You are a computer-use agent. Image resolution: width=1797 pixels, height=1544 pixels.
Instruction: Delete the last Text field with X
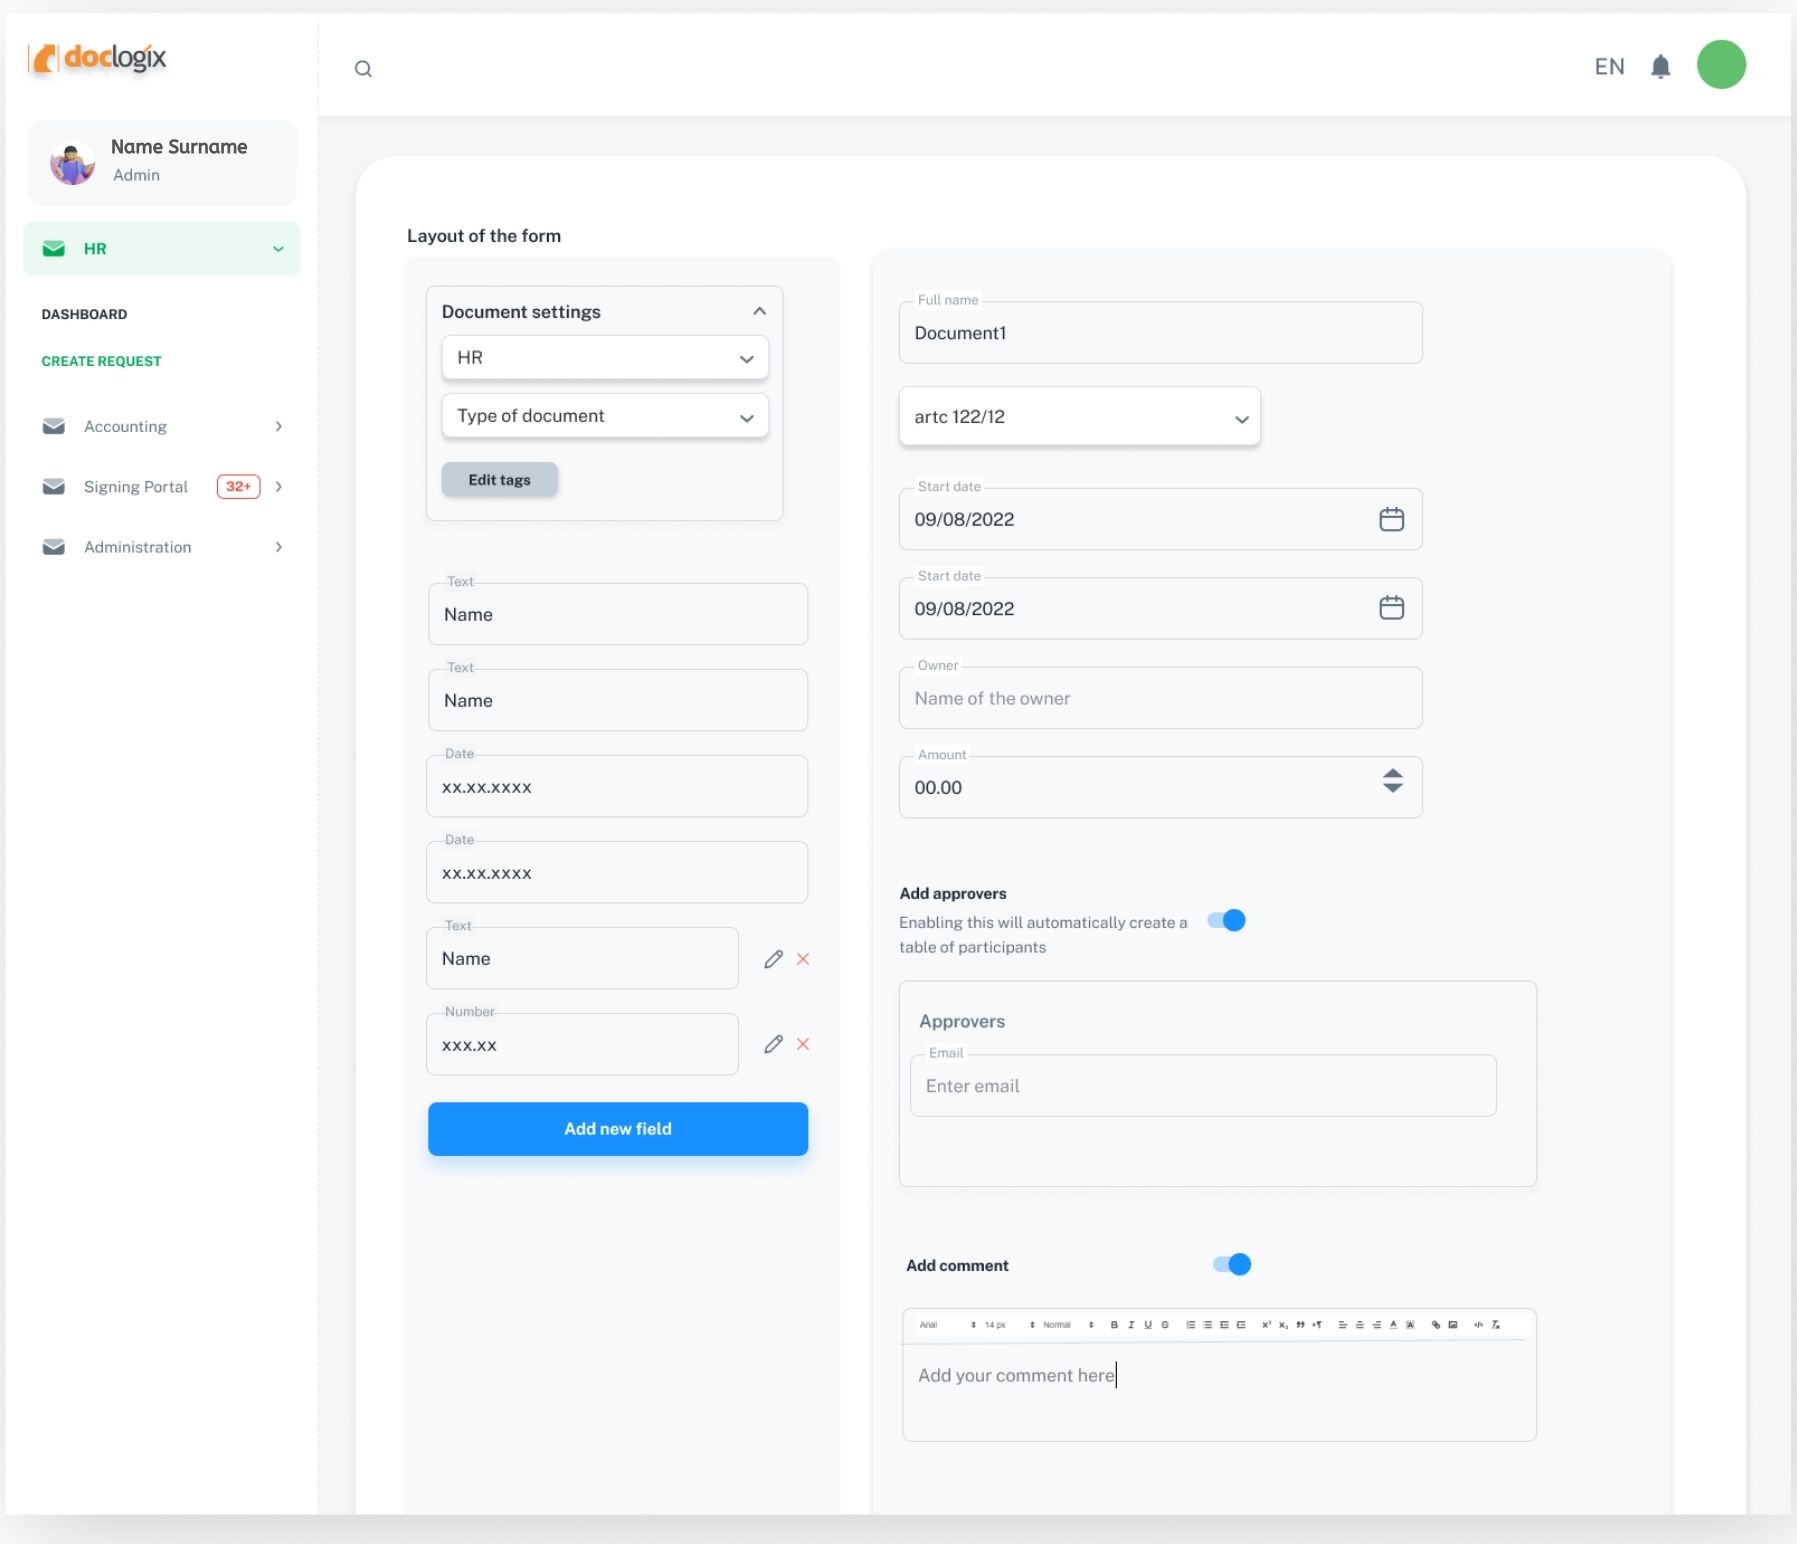click(803, 959)
